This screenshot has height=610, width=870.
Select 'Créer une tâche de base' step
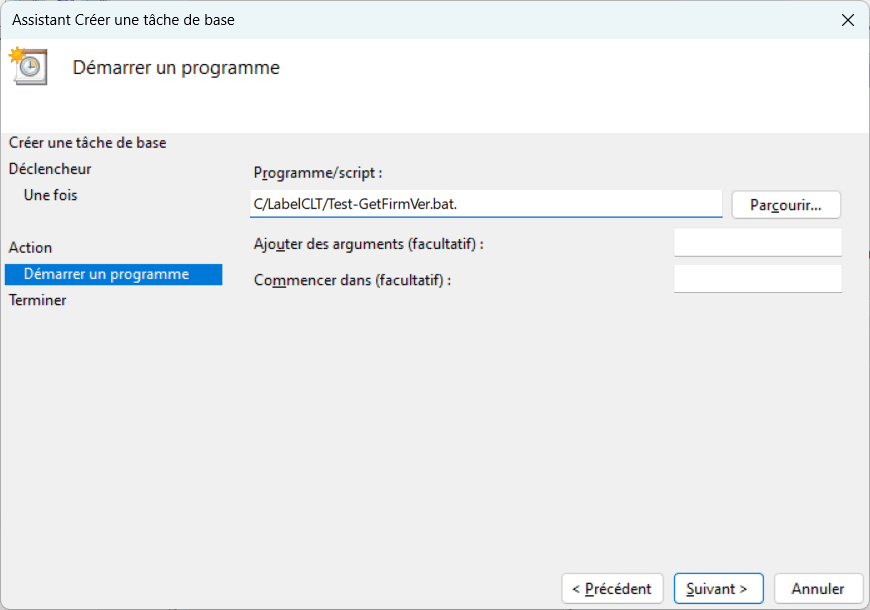tap(88, 143)
